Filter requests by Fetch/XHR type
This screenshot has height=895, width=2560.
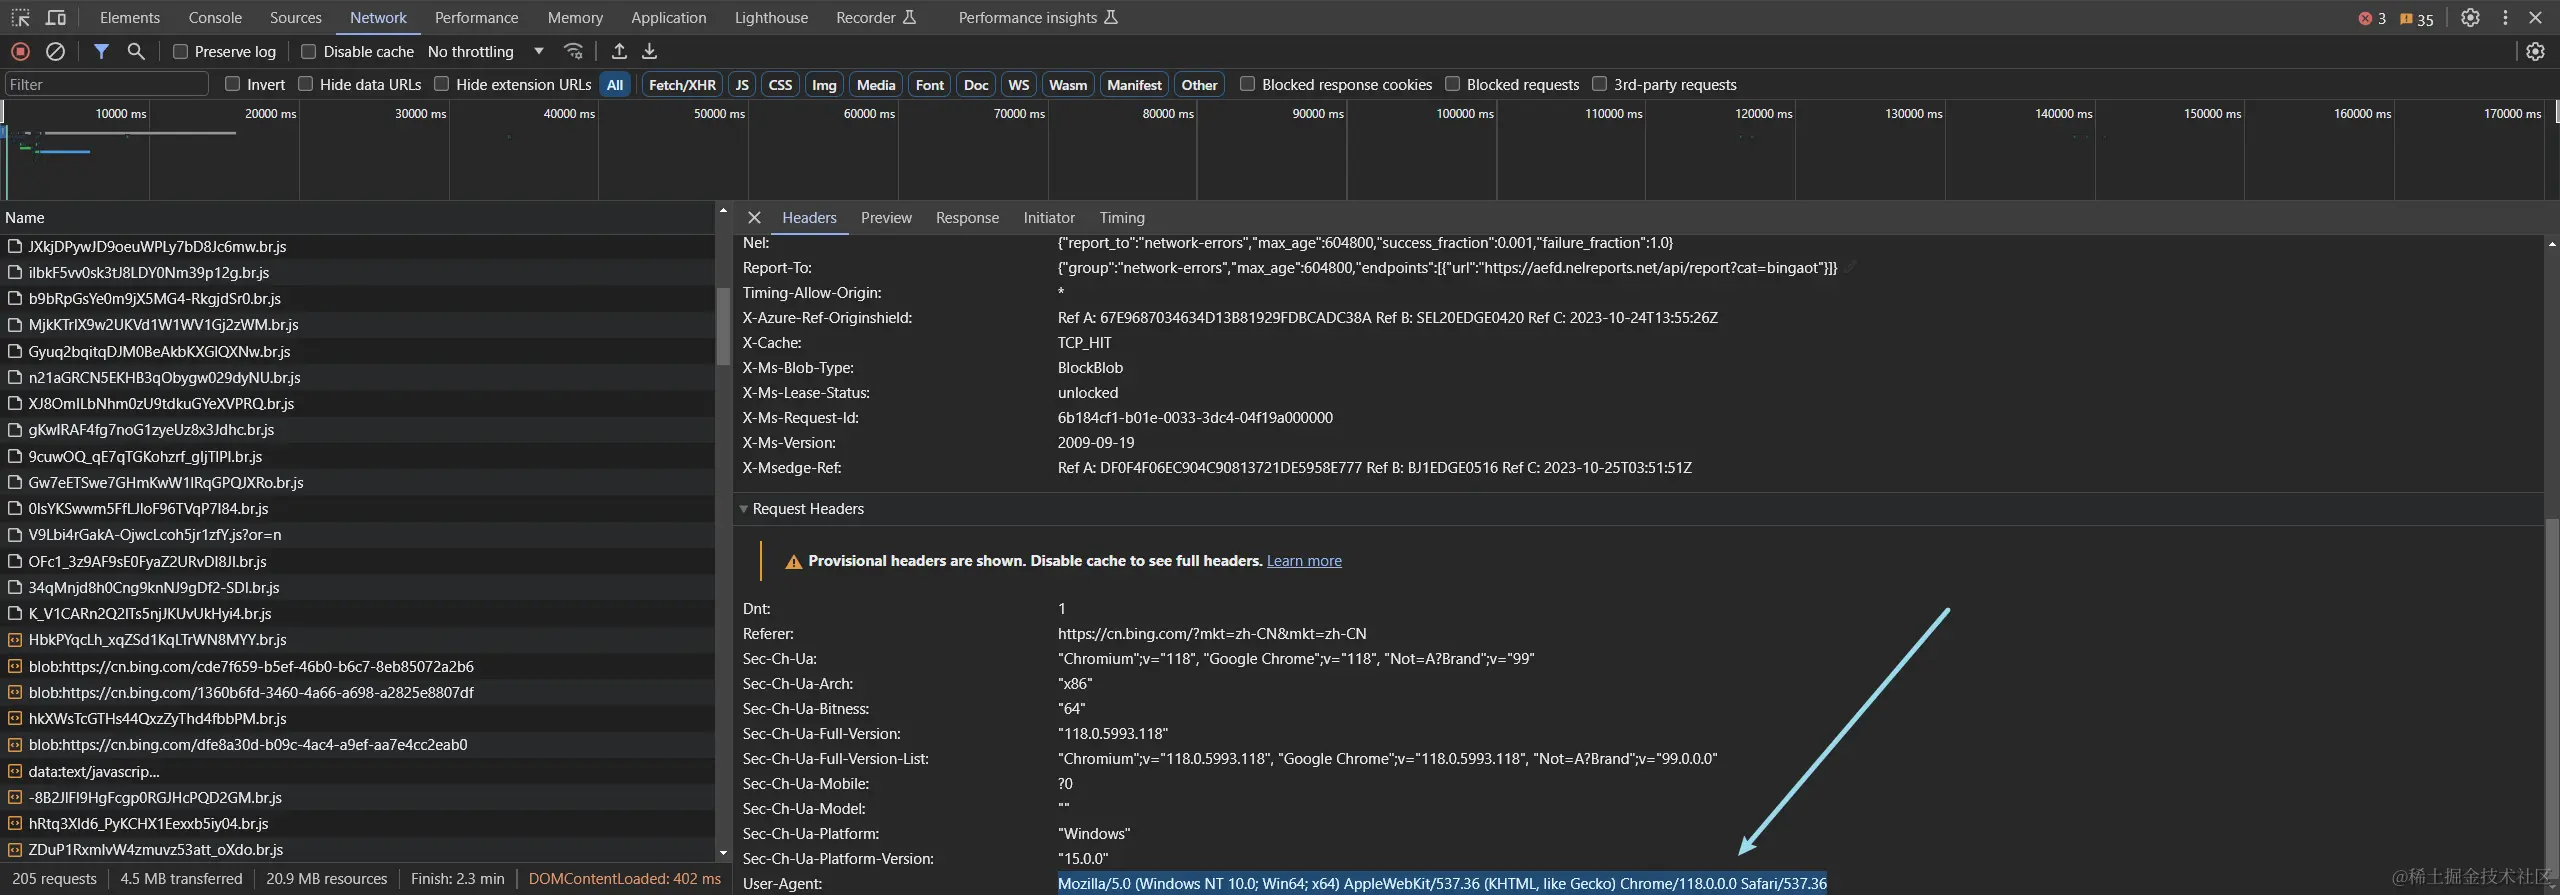[x=682, y=84]
